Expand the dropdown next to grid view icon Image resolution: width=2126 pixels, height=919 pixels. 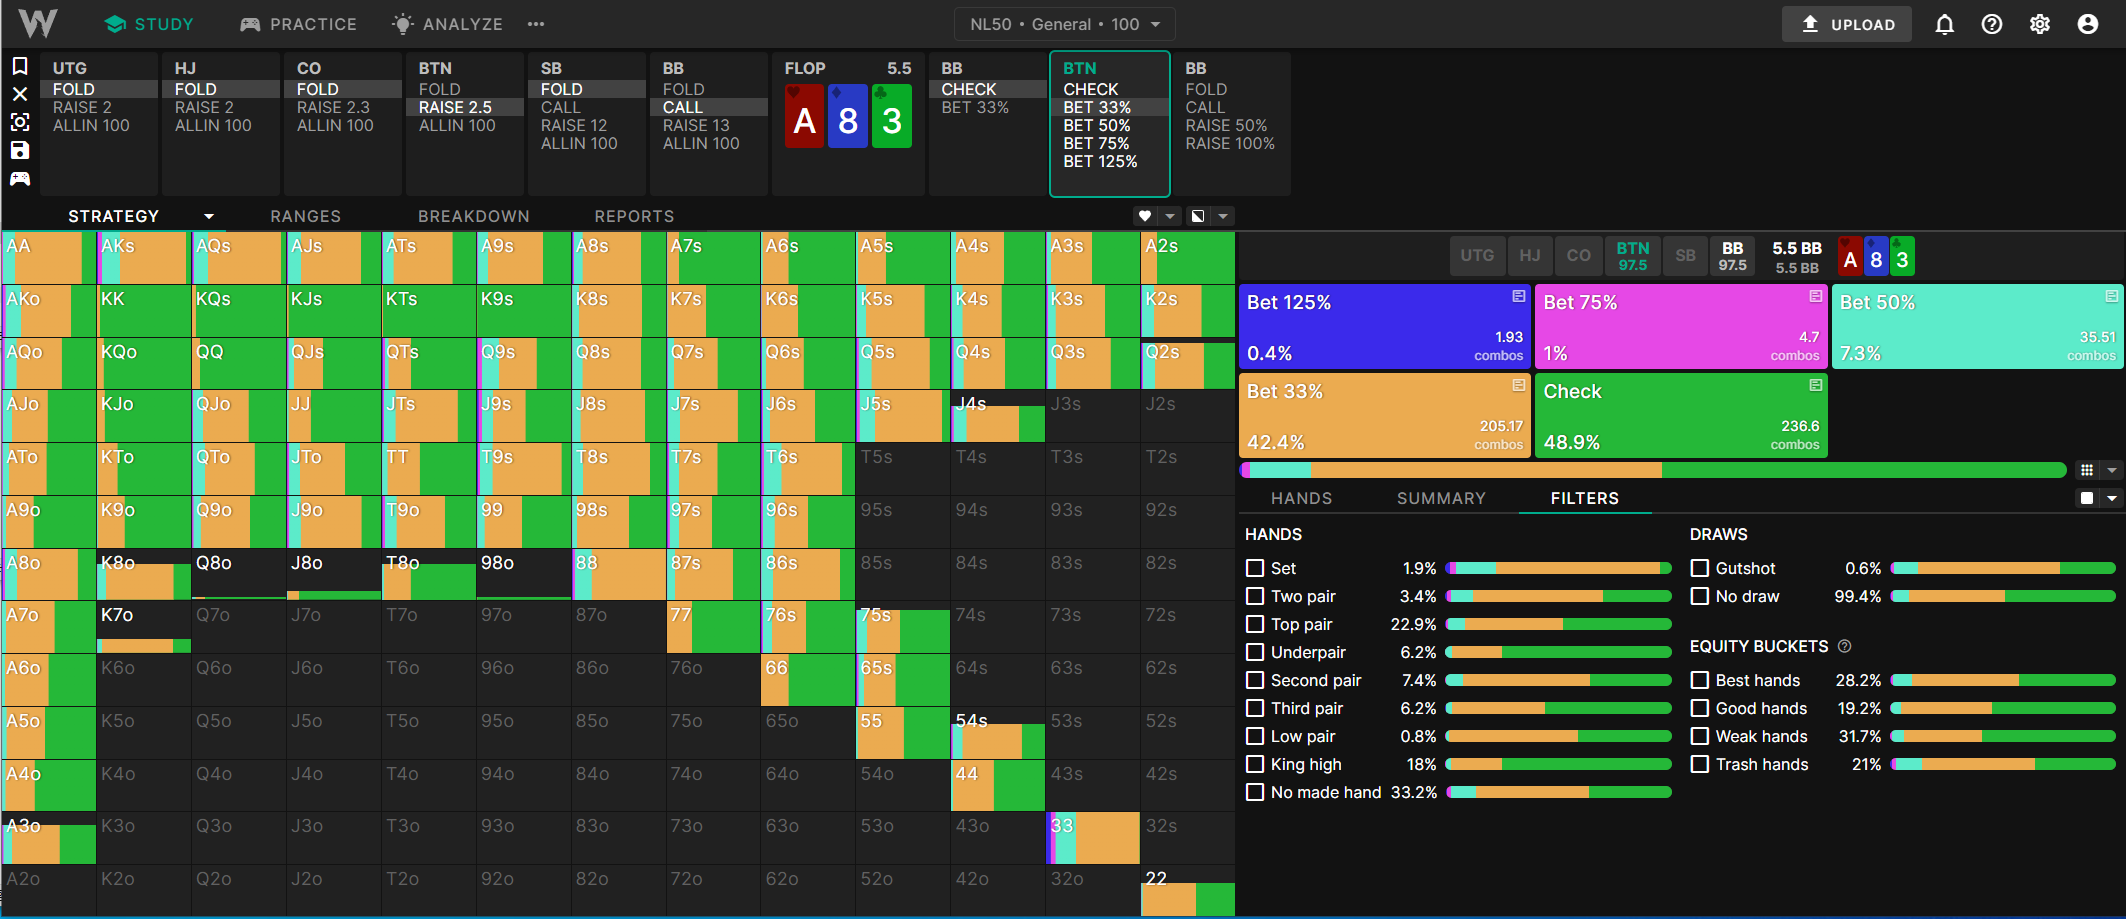pos(2112,470)
